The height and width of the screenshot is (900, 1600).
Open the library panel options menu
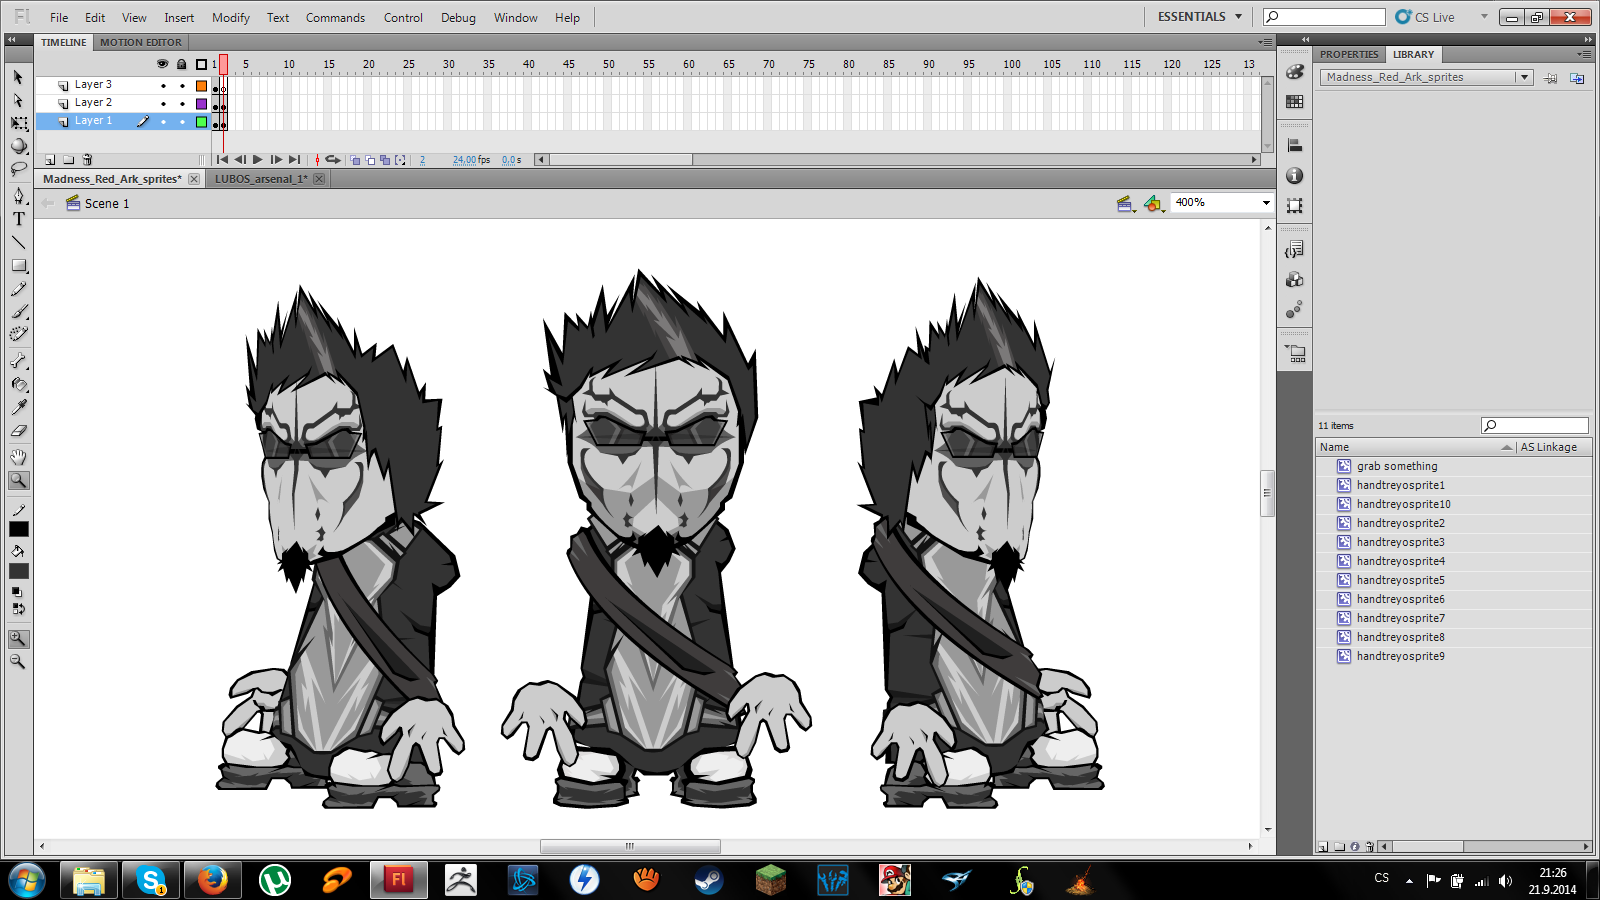coord(1584,54)
